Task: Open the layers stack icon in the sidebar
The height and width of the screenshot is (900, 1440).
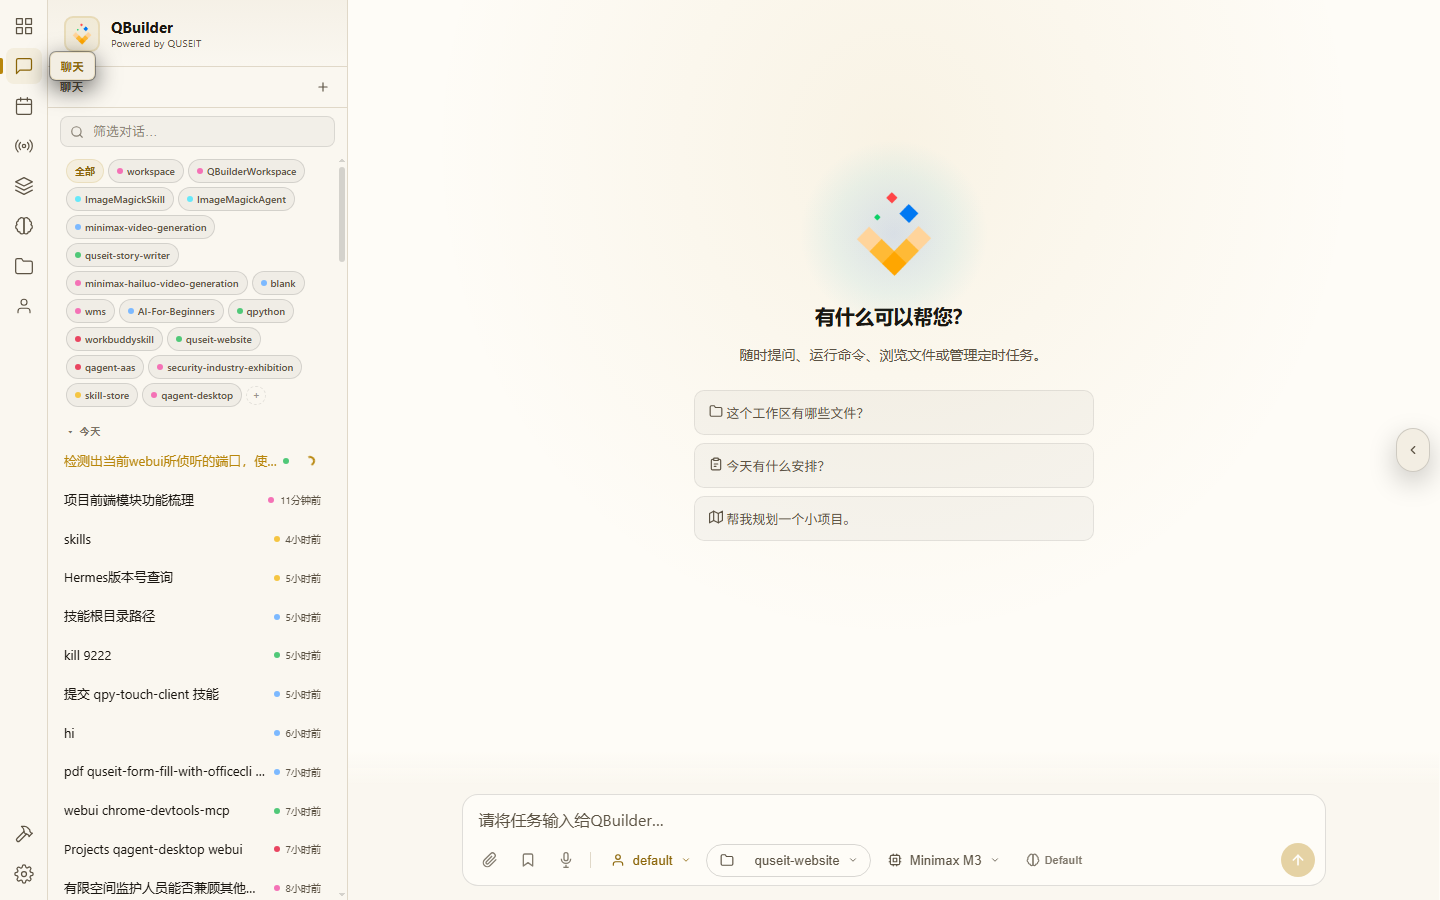Action: (x=24, y=186)
